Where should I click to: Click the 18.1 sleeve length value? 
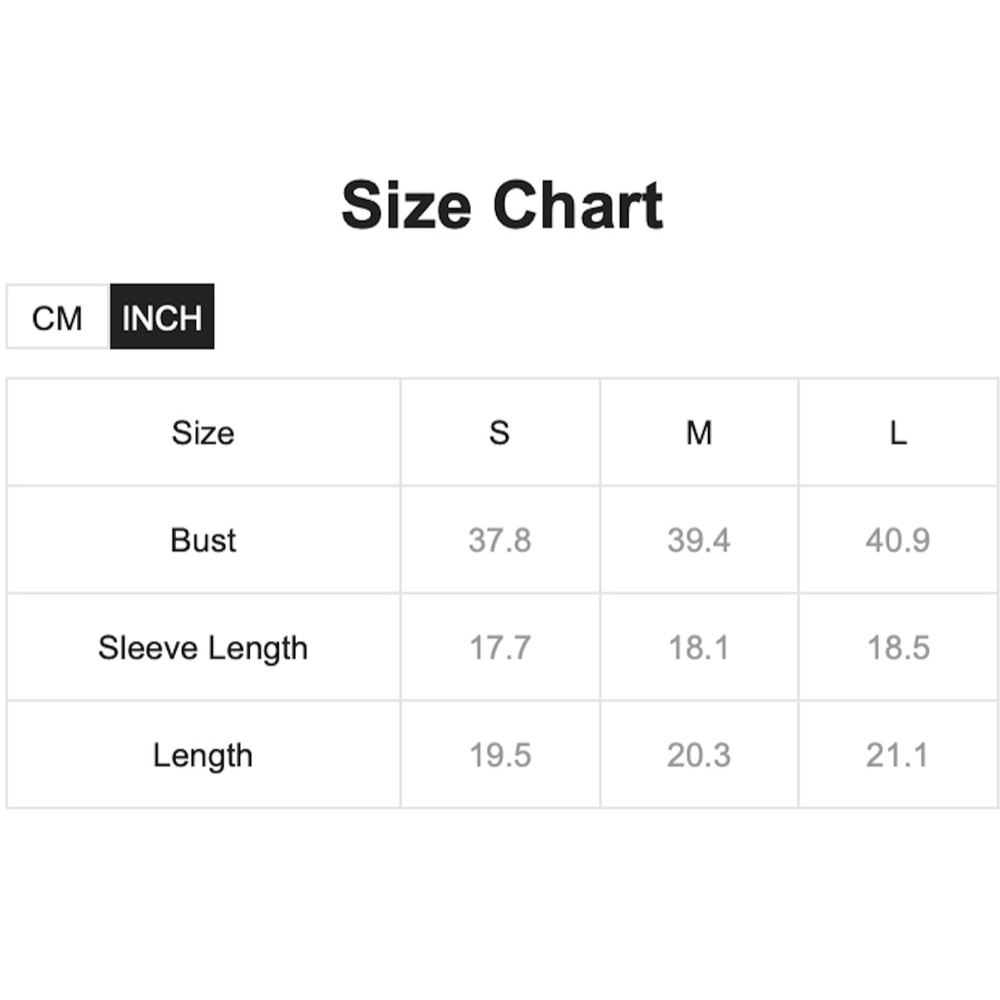(x=699, y=648)
